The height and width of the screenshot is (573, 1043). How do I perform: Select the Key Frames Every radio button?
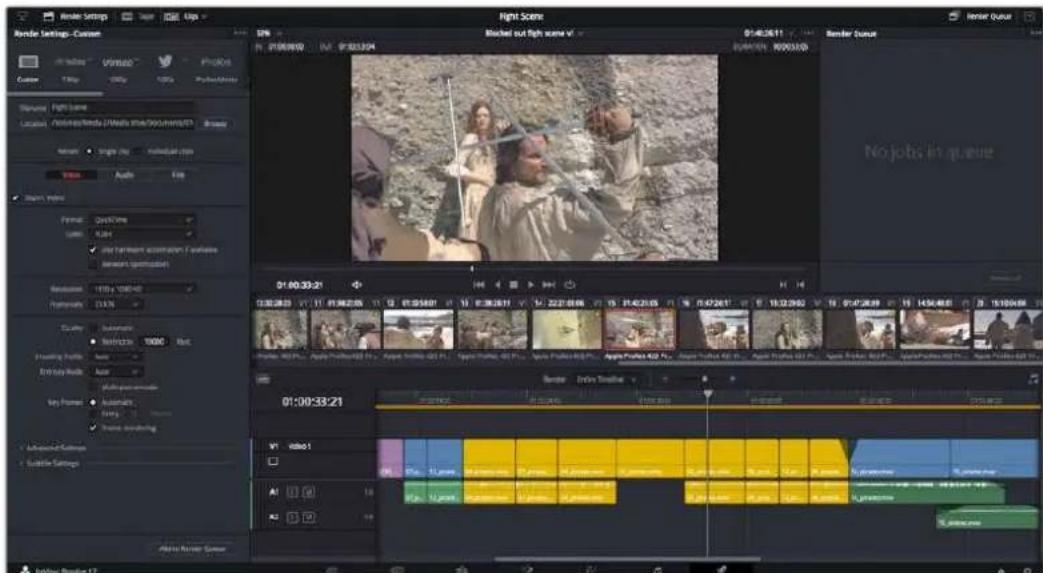93,414
